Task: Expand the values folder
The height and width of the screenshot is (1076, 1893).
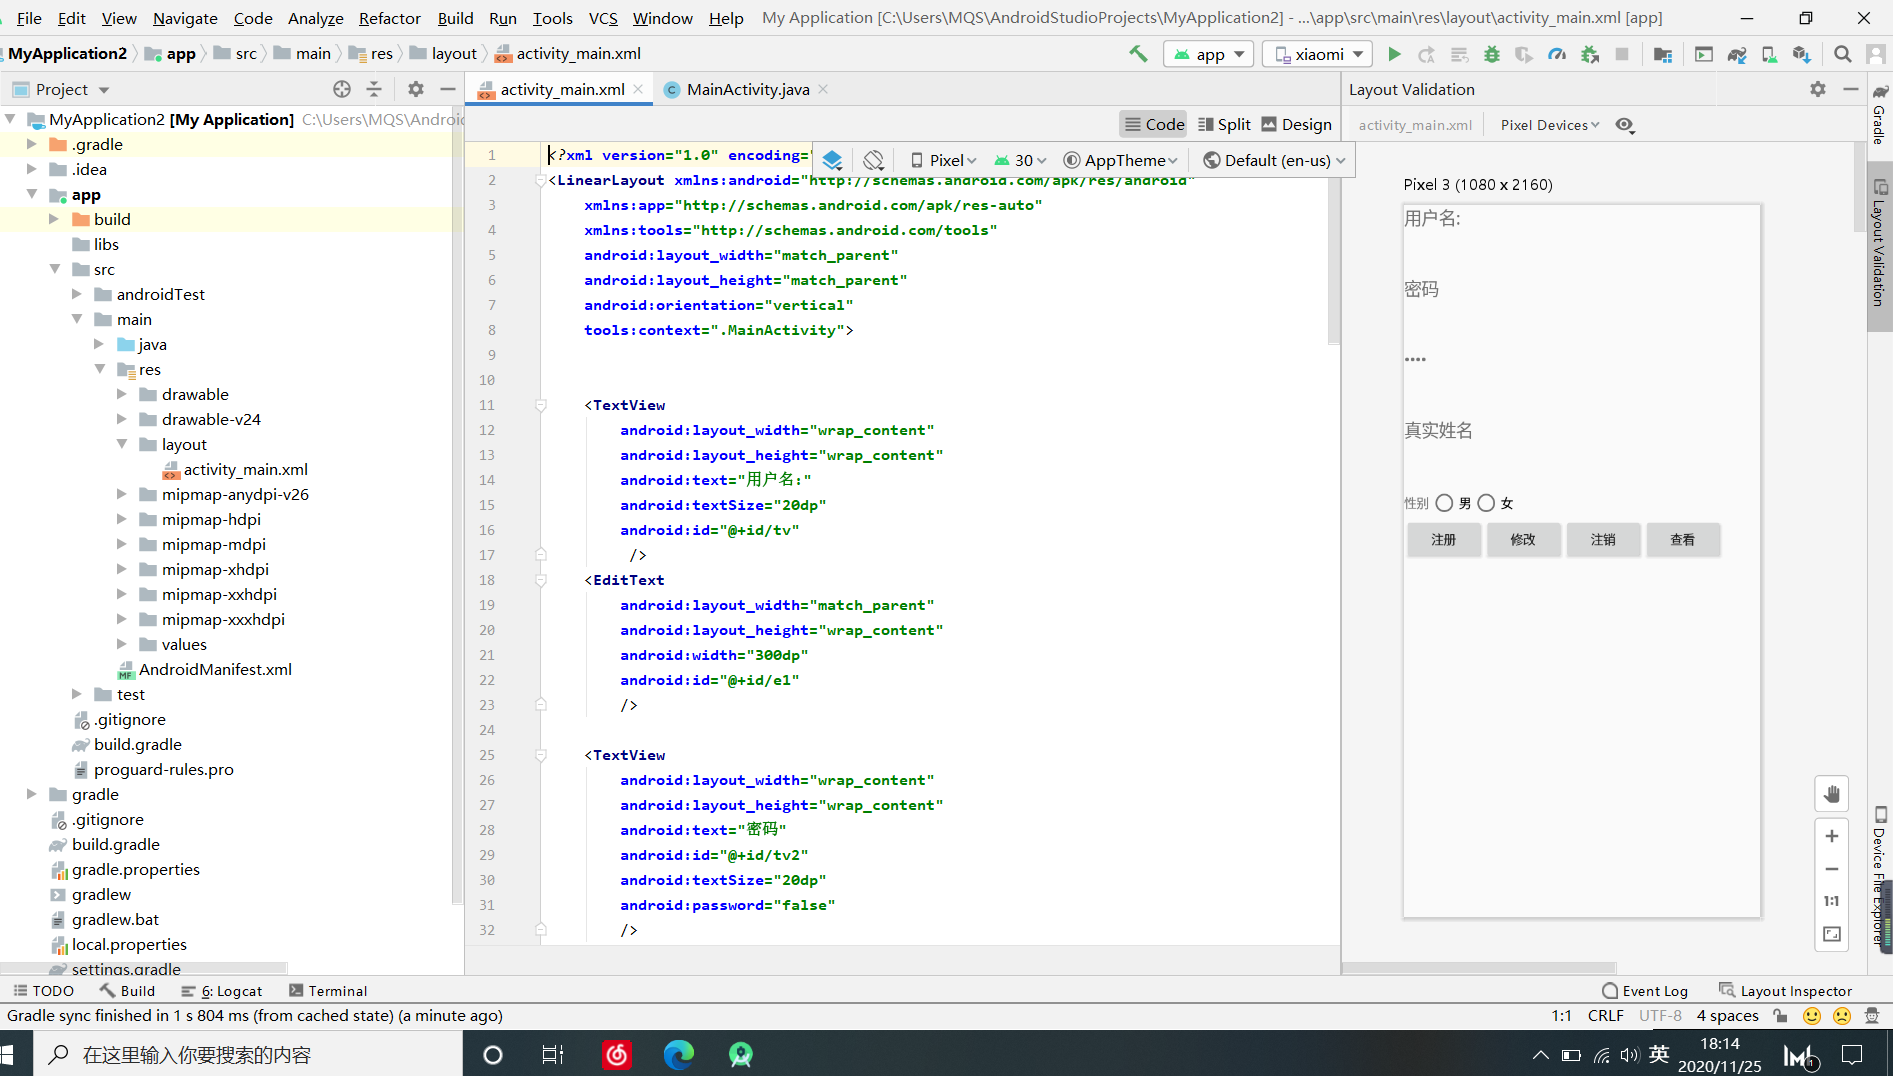Action: click(x=122, y=644)
